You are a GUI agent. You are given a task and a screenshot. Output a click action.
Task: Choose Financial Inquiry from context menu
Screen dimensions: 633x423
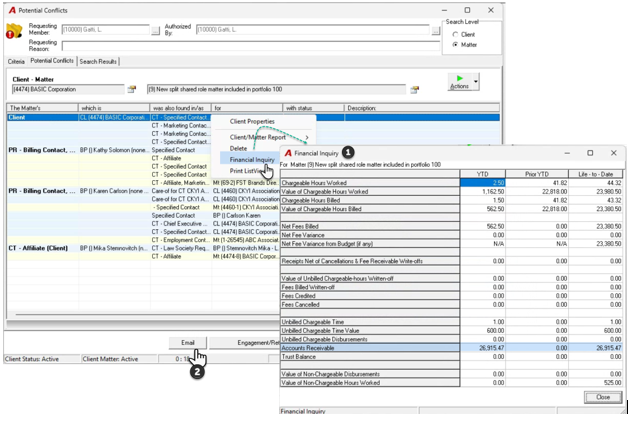(x=252, y=160)
